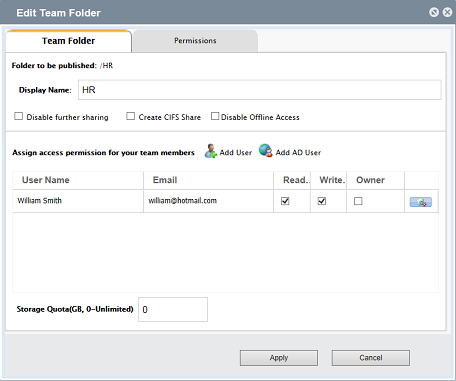Enable Disable further sharing checkbox

pos(19,116)
